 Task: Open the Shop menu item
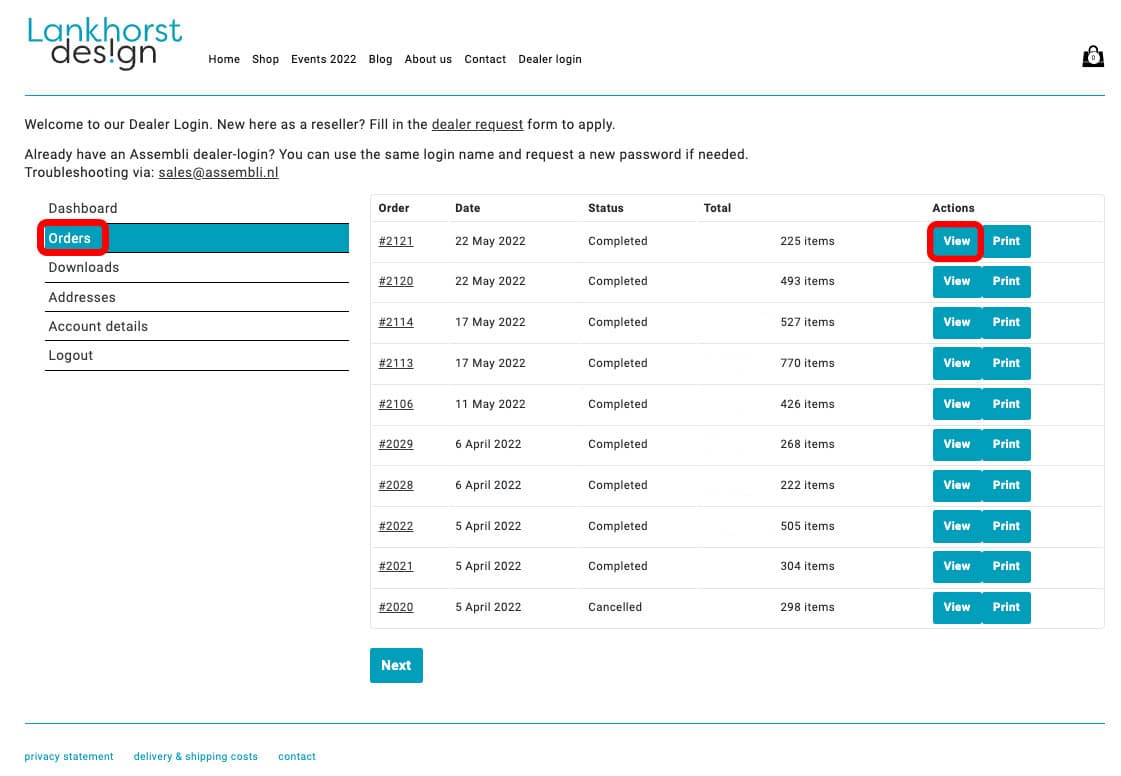265,59
